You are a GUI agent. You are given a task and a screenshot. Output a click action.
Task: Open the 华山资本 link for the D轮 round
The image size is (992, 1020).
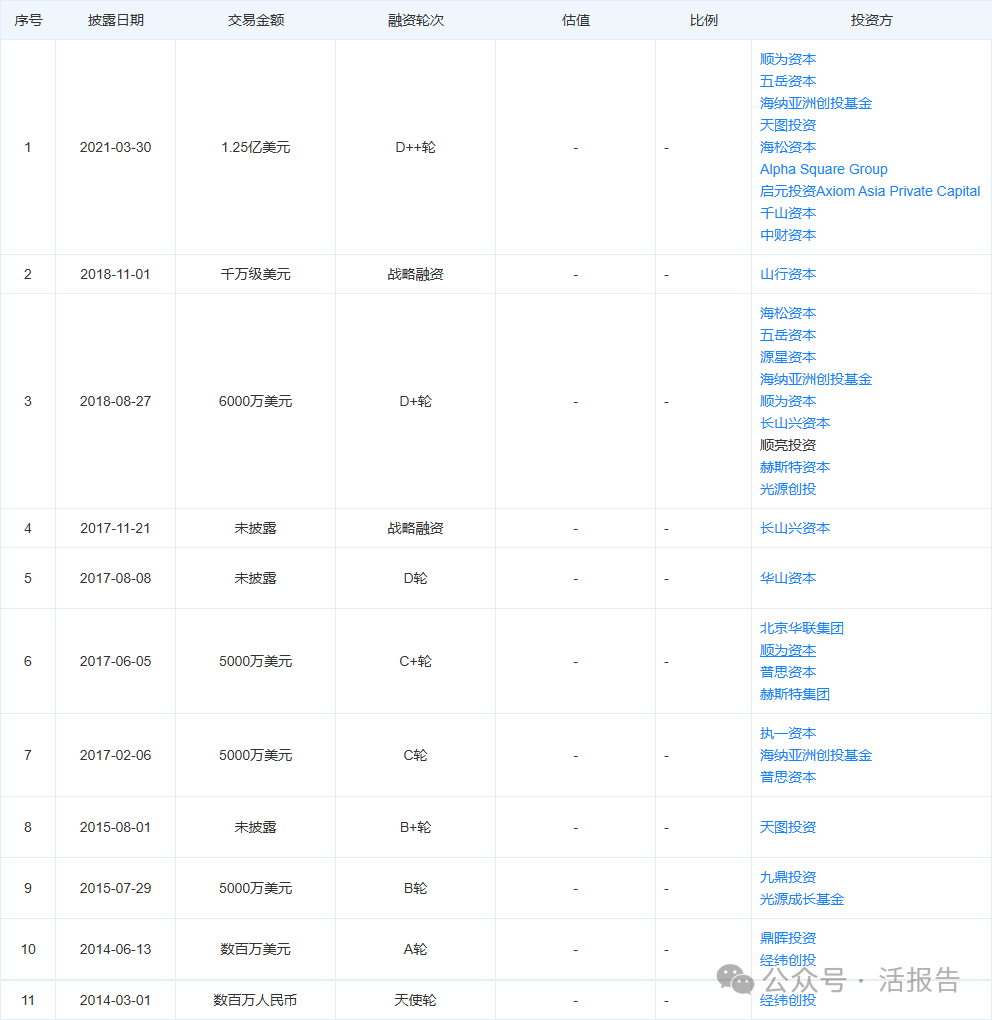[787, 578]
